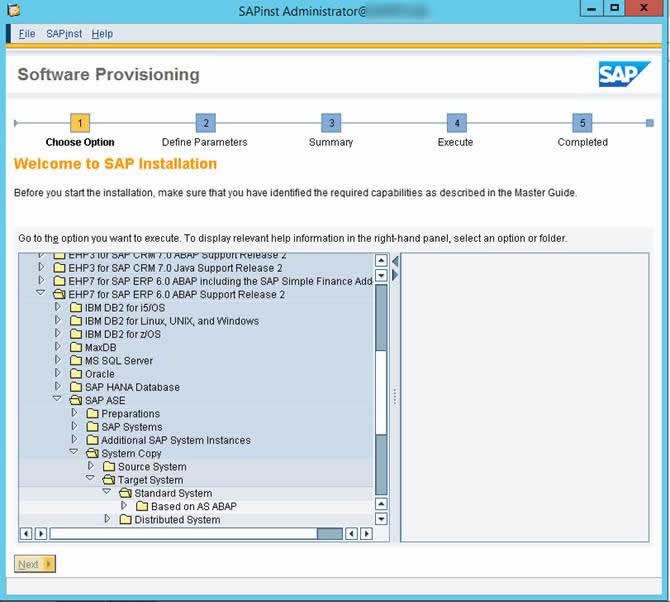Screen dimensions: 670x602
Task: Select step 5 Completed marker
Action: coord(582,123)
